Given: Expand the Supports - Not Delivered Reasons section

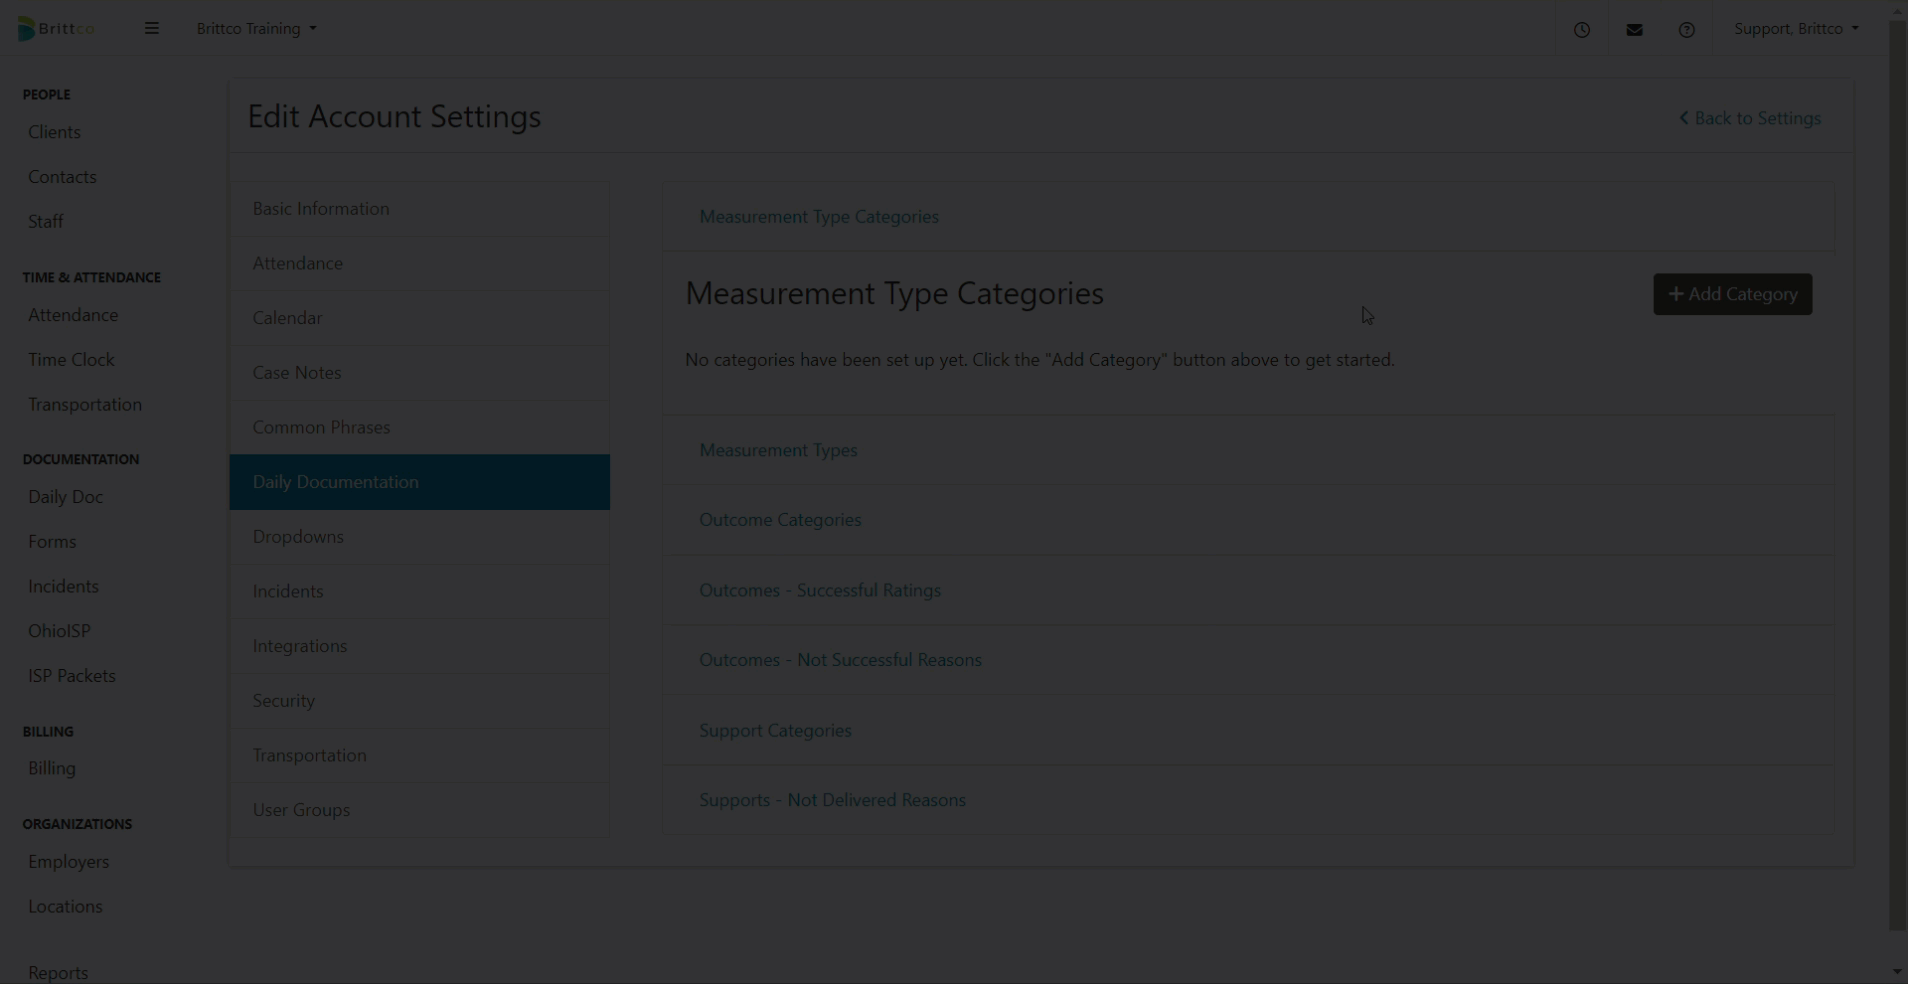Looking at the screenshot, I should [831, 799].
